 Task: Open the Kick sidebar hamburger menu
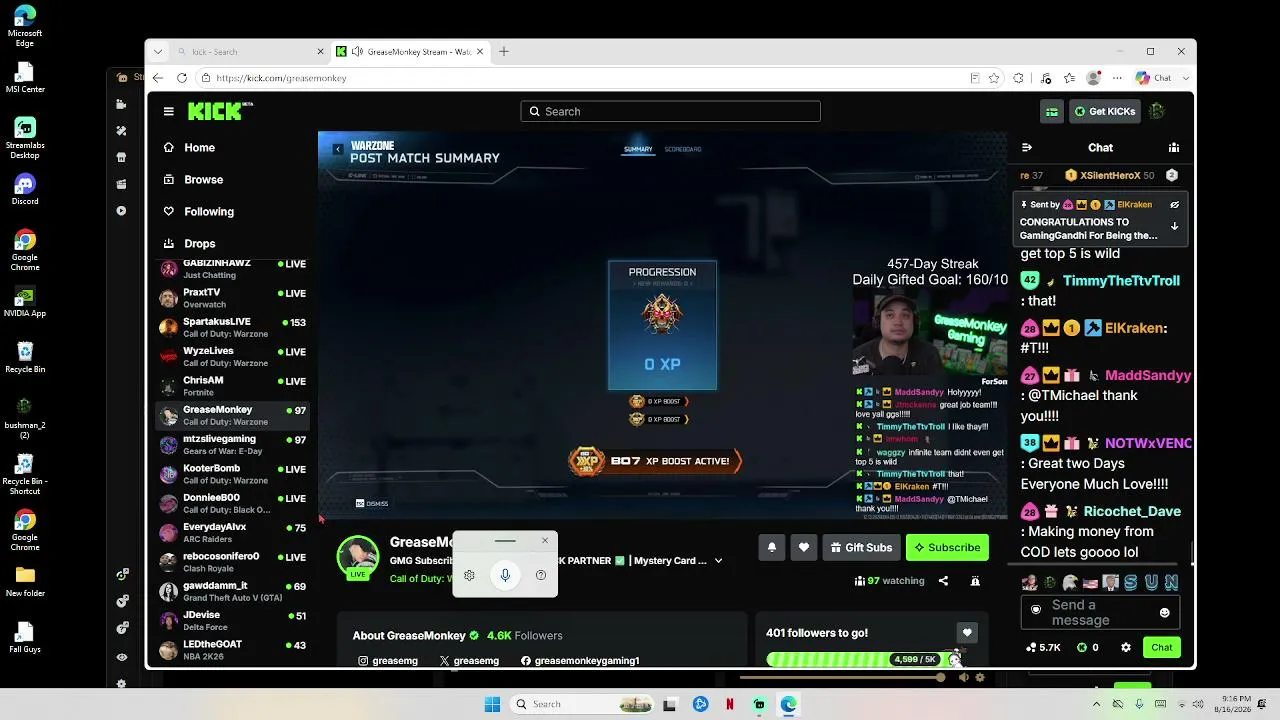[169, 112]
